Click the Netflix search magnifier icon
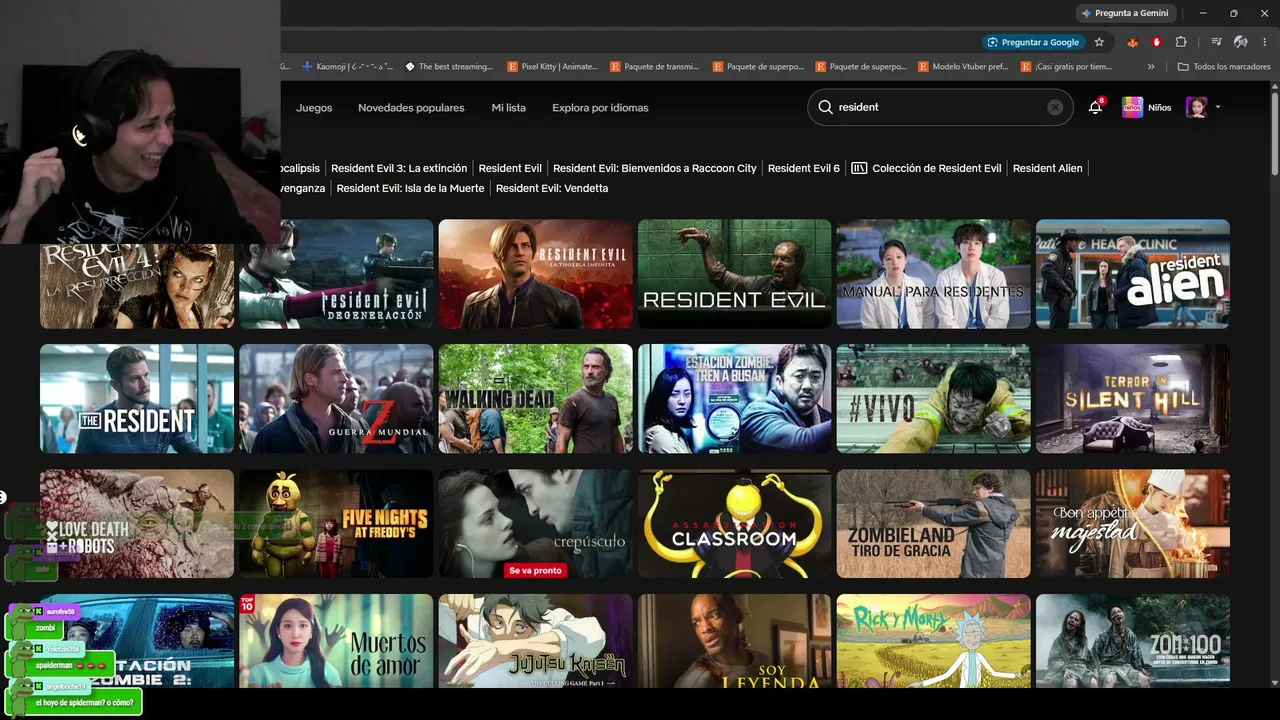 [825, 107]
